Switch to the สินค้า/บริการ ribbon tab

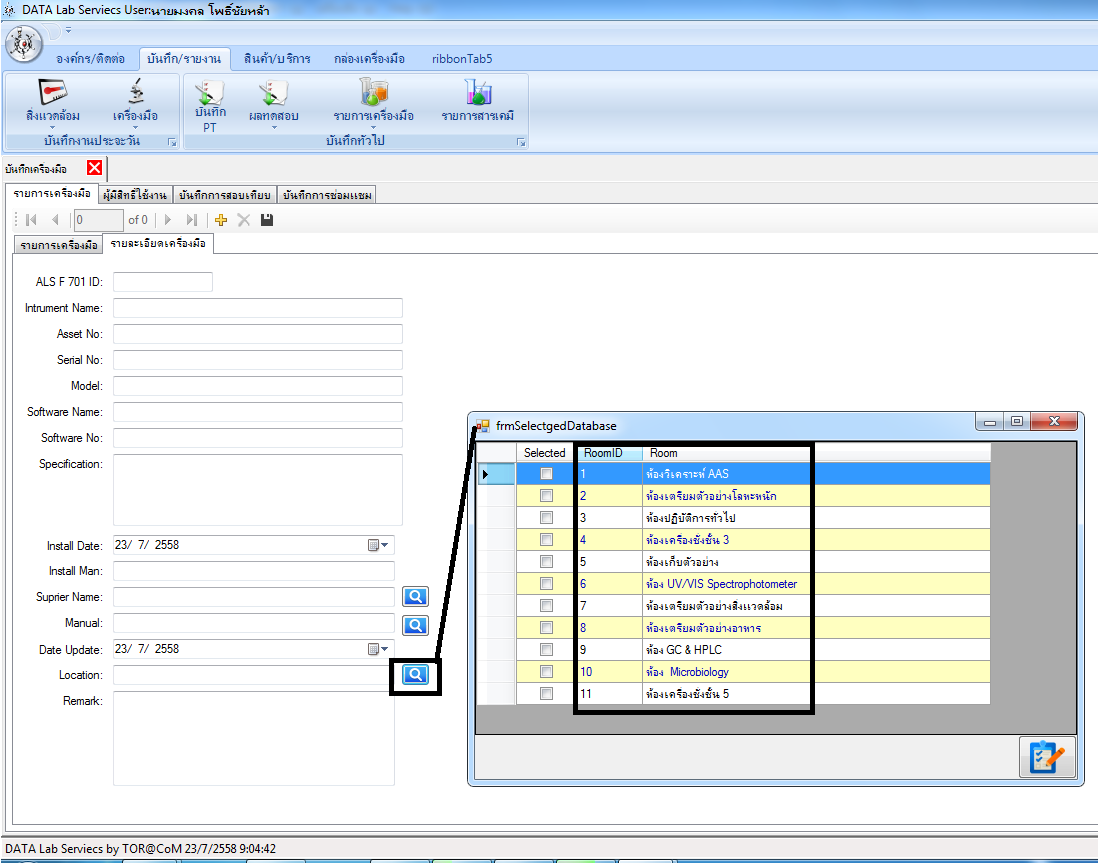pos(277,58)
